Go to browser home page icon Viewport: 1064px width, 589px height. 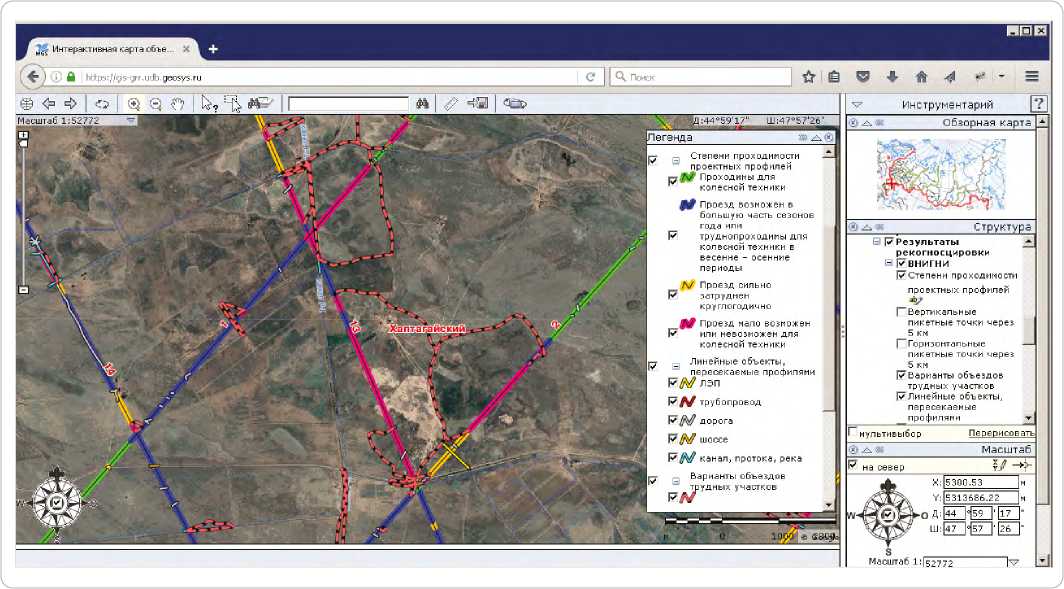pyautogui.click(x=922, y=77)
